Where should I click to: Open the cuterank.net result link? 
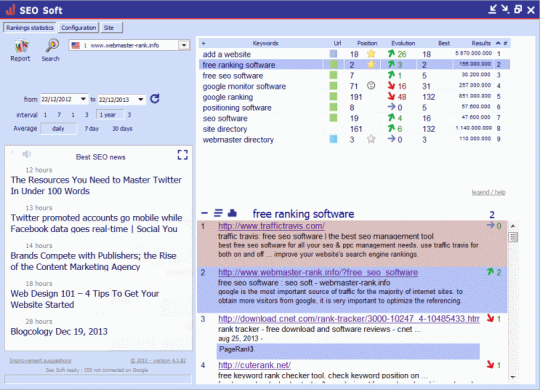pyautogui.click(x=255, y=365)
